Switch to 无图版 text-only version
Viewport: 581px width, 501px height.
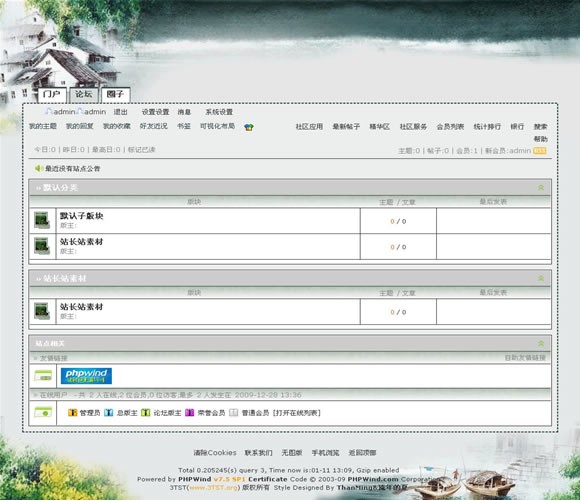tap(292, 453)
